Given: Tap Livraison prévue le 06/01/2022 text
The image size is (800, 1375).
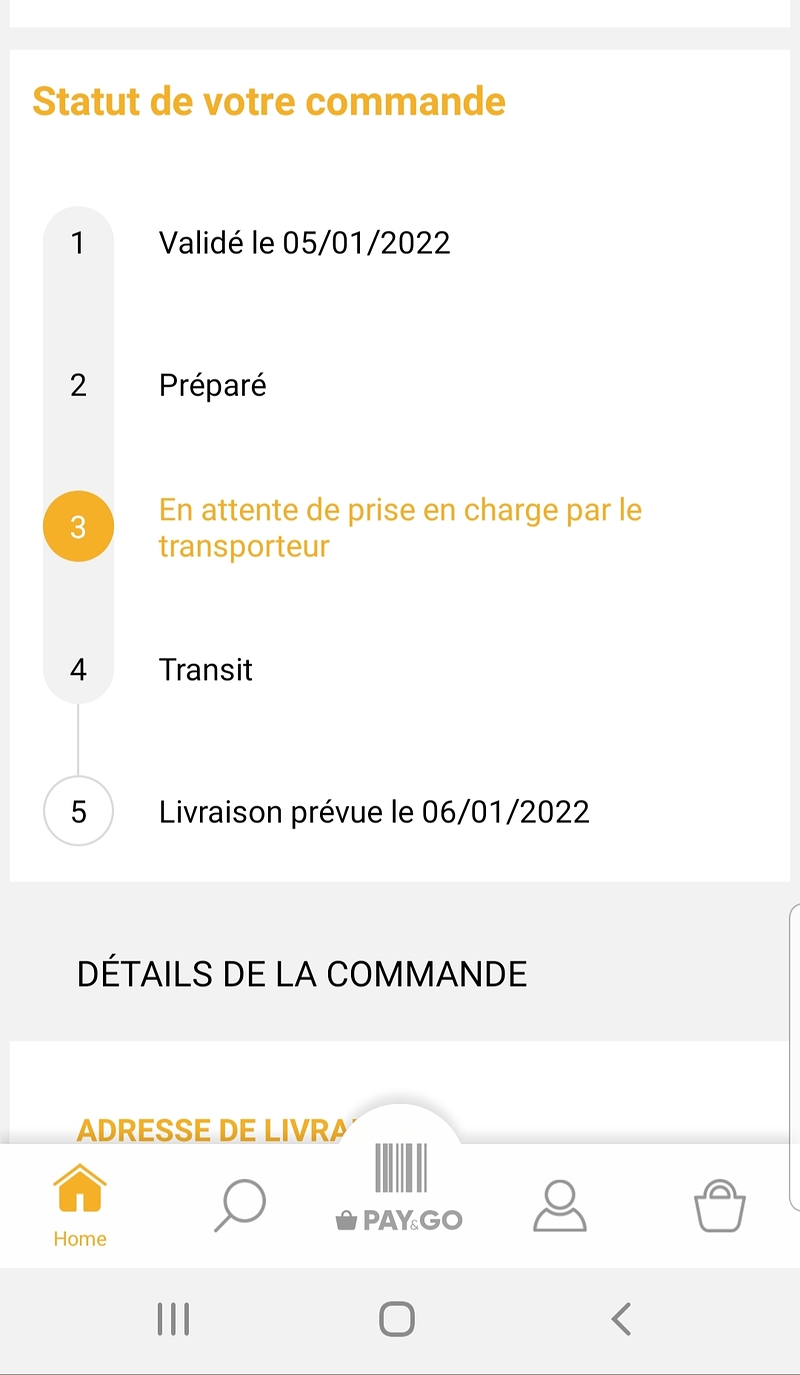Looking at the screenshot, I should tap(374, 811).
